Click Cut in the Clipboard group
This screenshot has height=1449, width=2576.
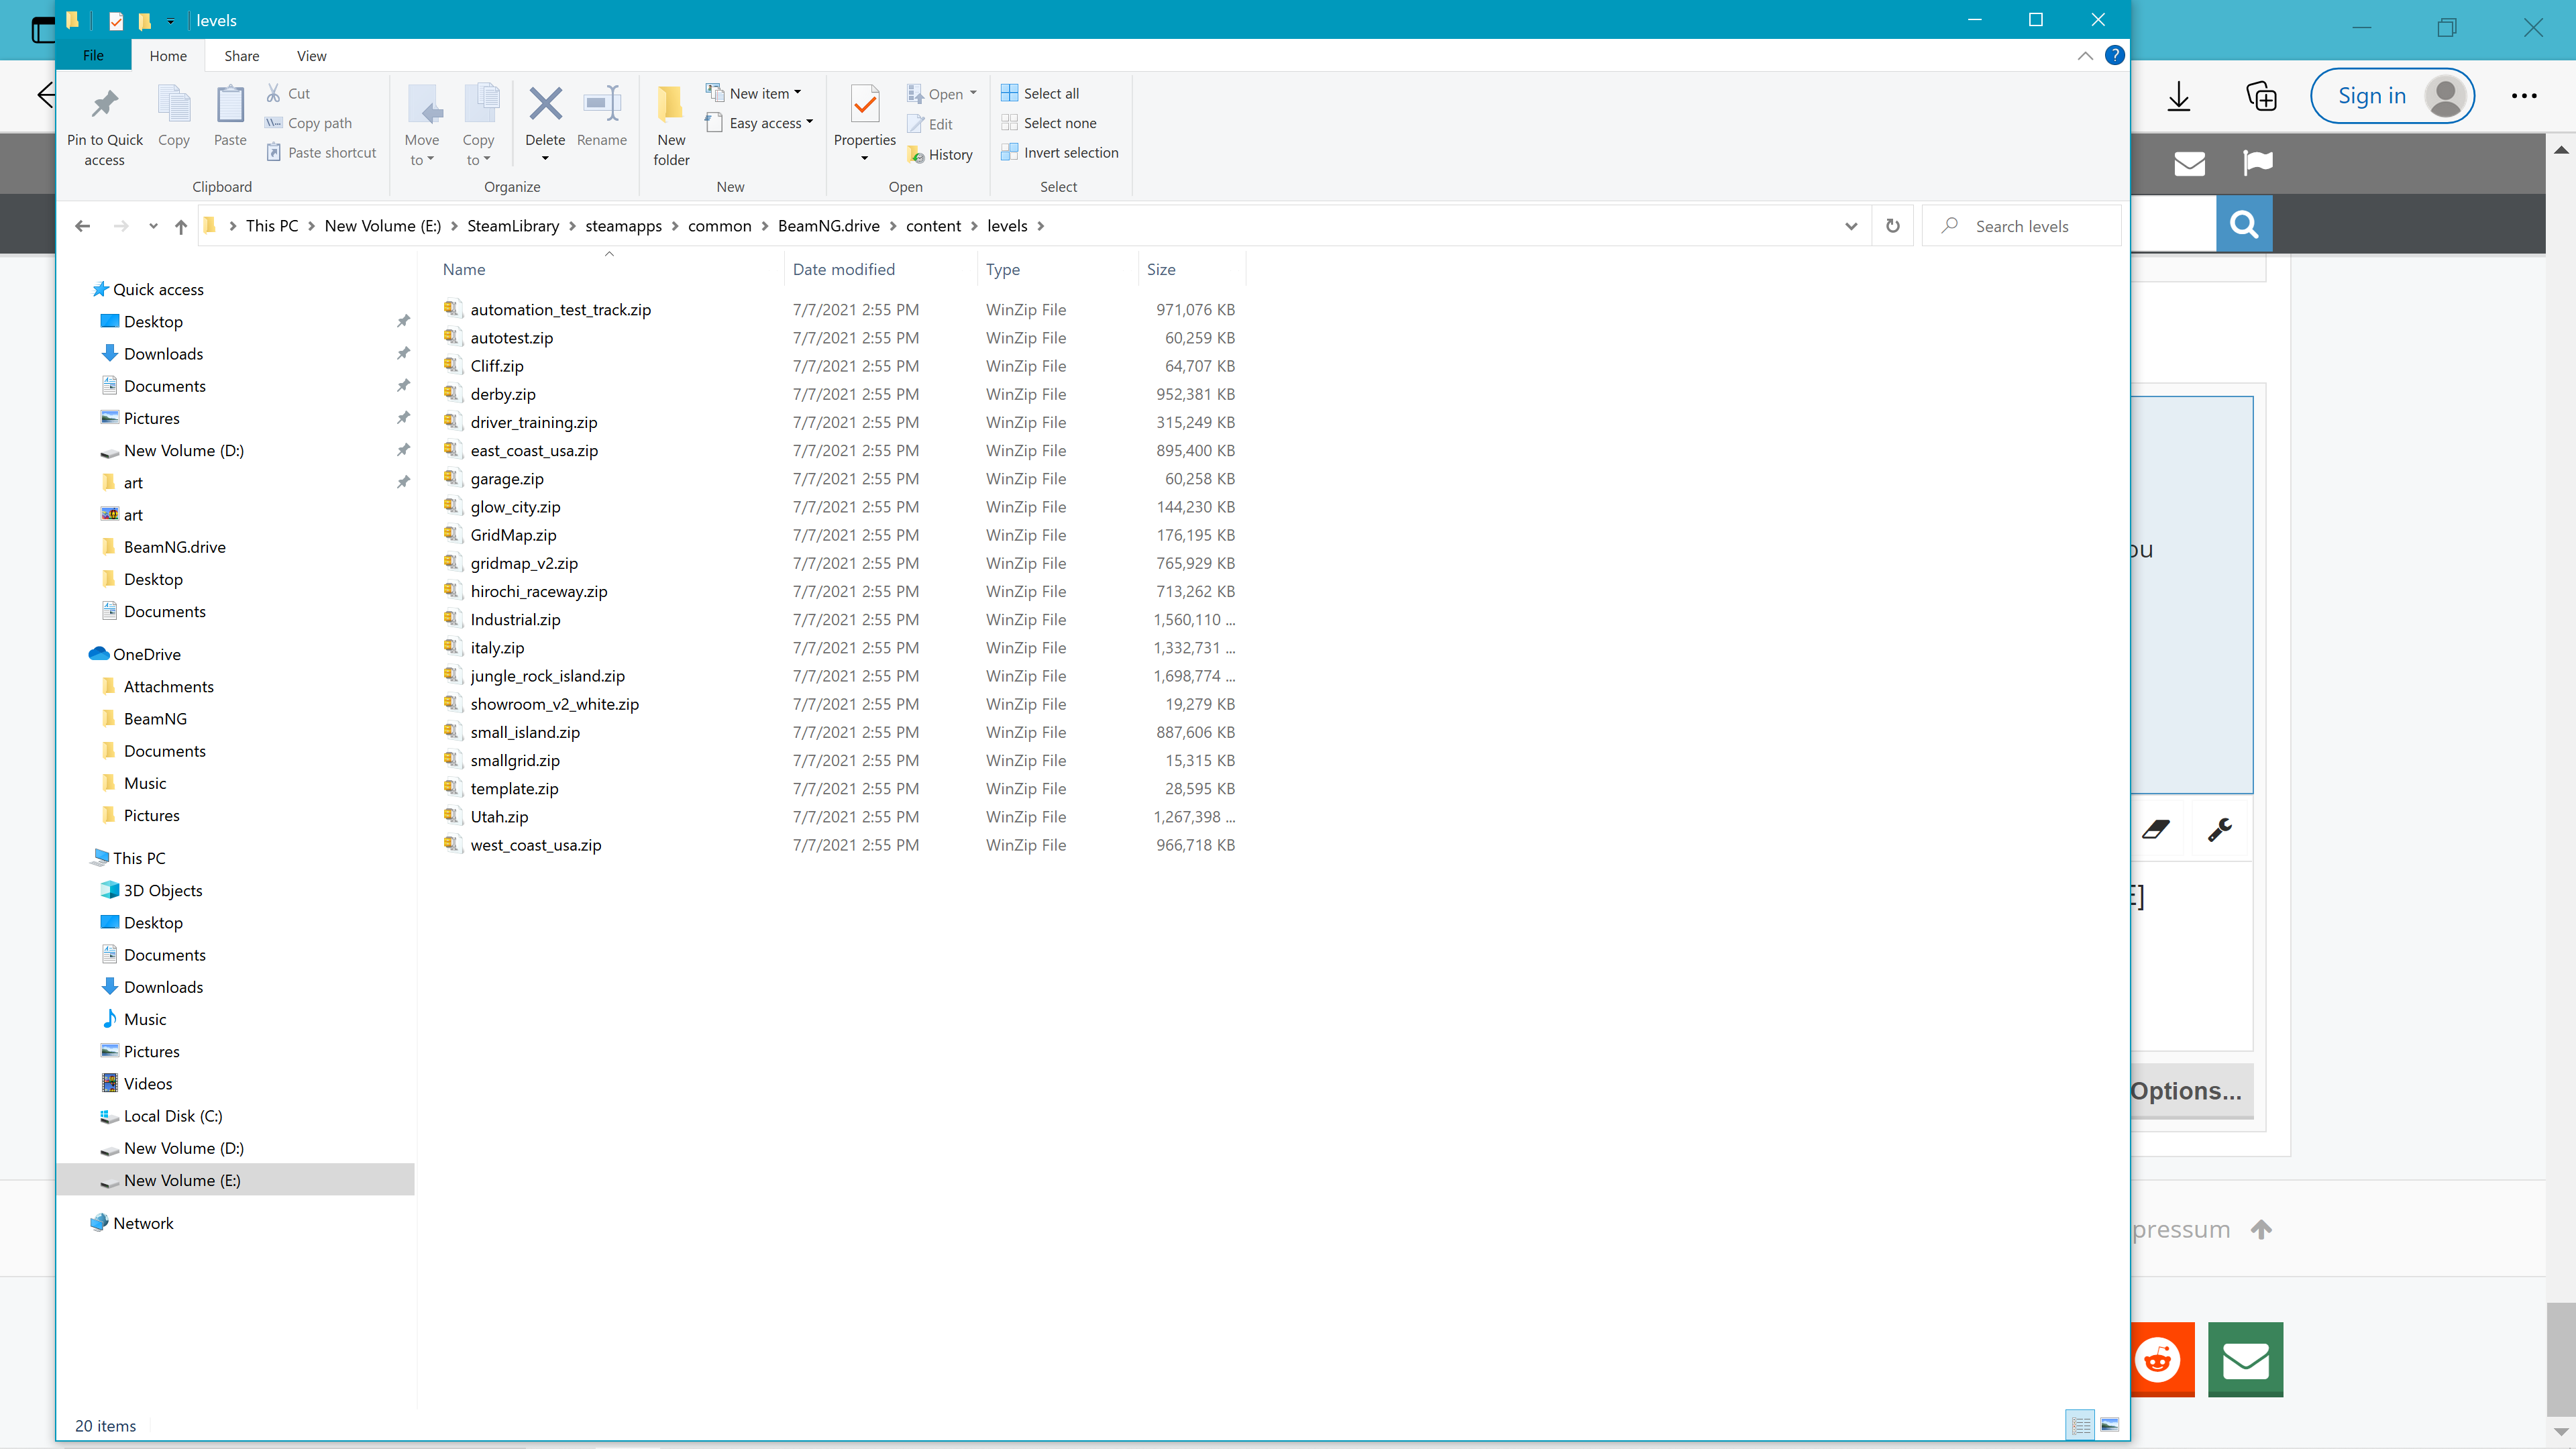point(288,93)
